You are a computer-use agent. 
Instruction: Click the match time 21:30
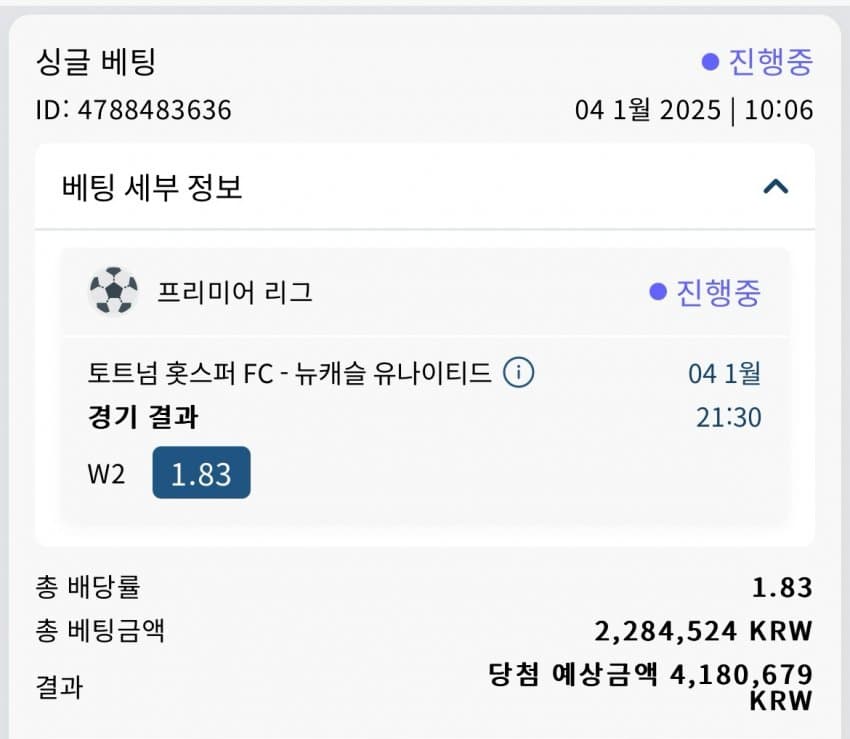tap(729, 417)
